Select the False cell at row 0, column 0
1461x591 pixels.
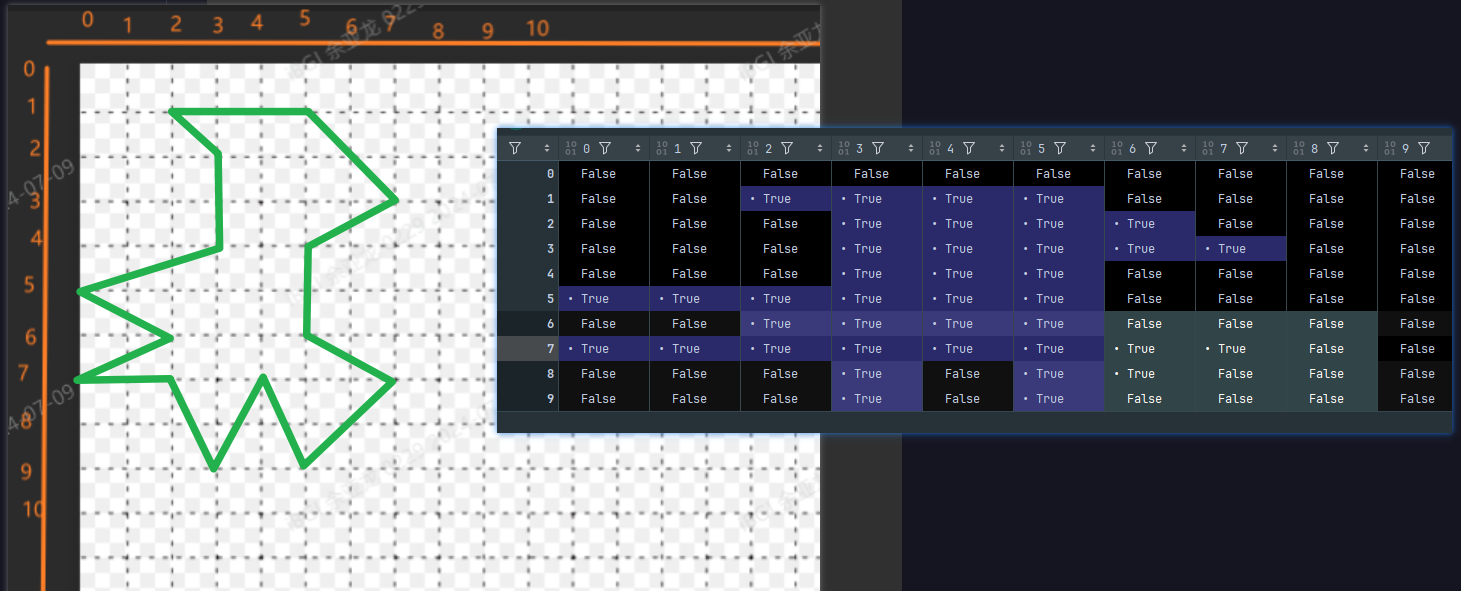pyautogui.click(x=604, y=174)
